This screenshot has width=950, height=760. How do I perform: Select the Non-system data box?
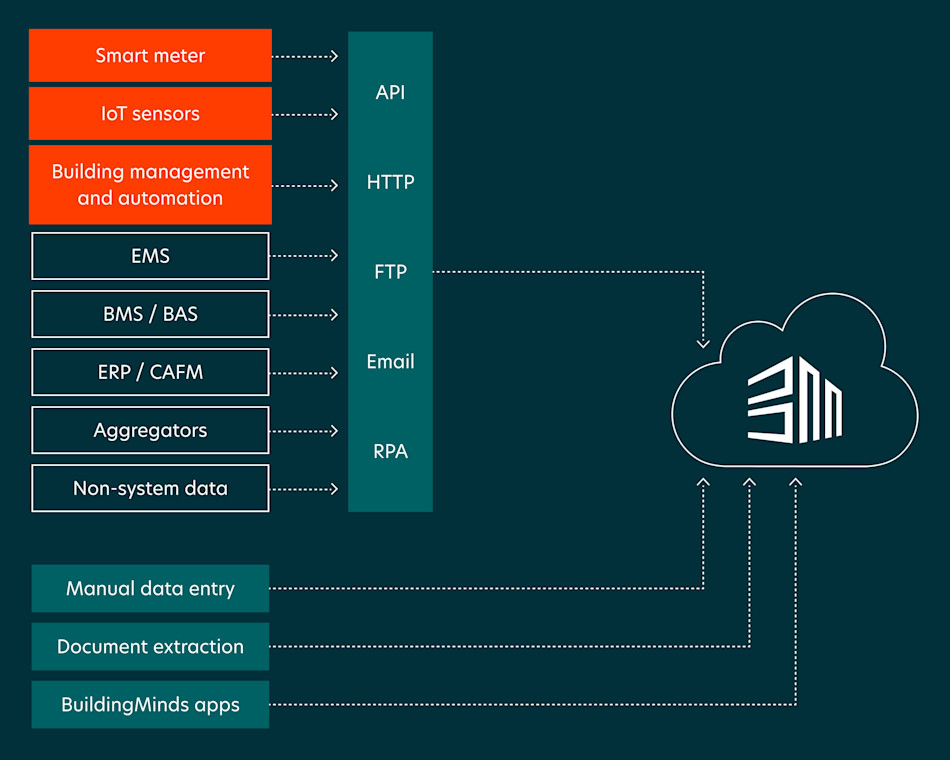150,488
